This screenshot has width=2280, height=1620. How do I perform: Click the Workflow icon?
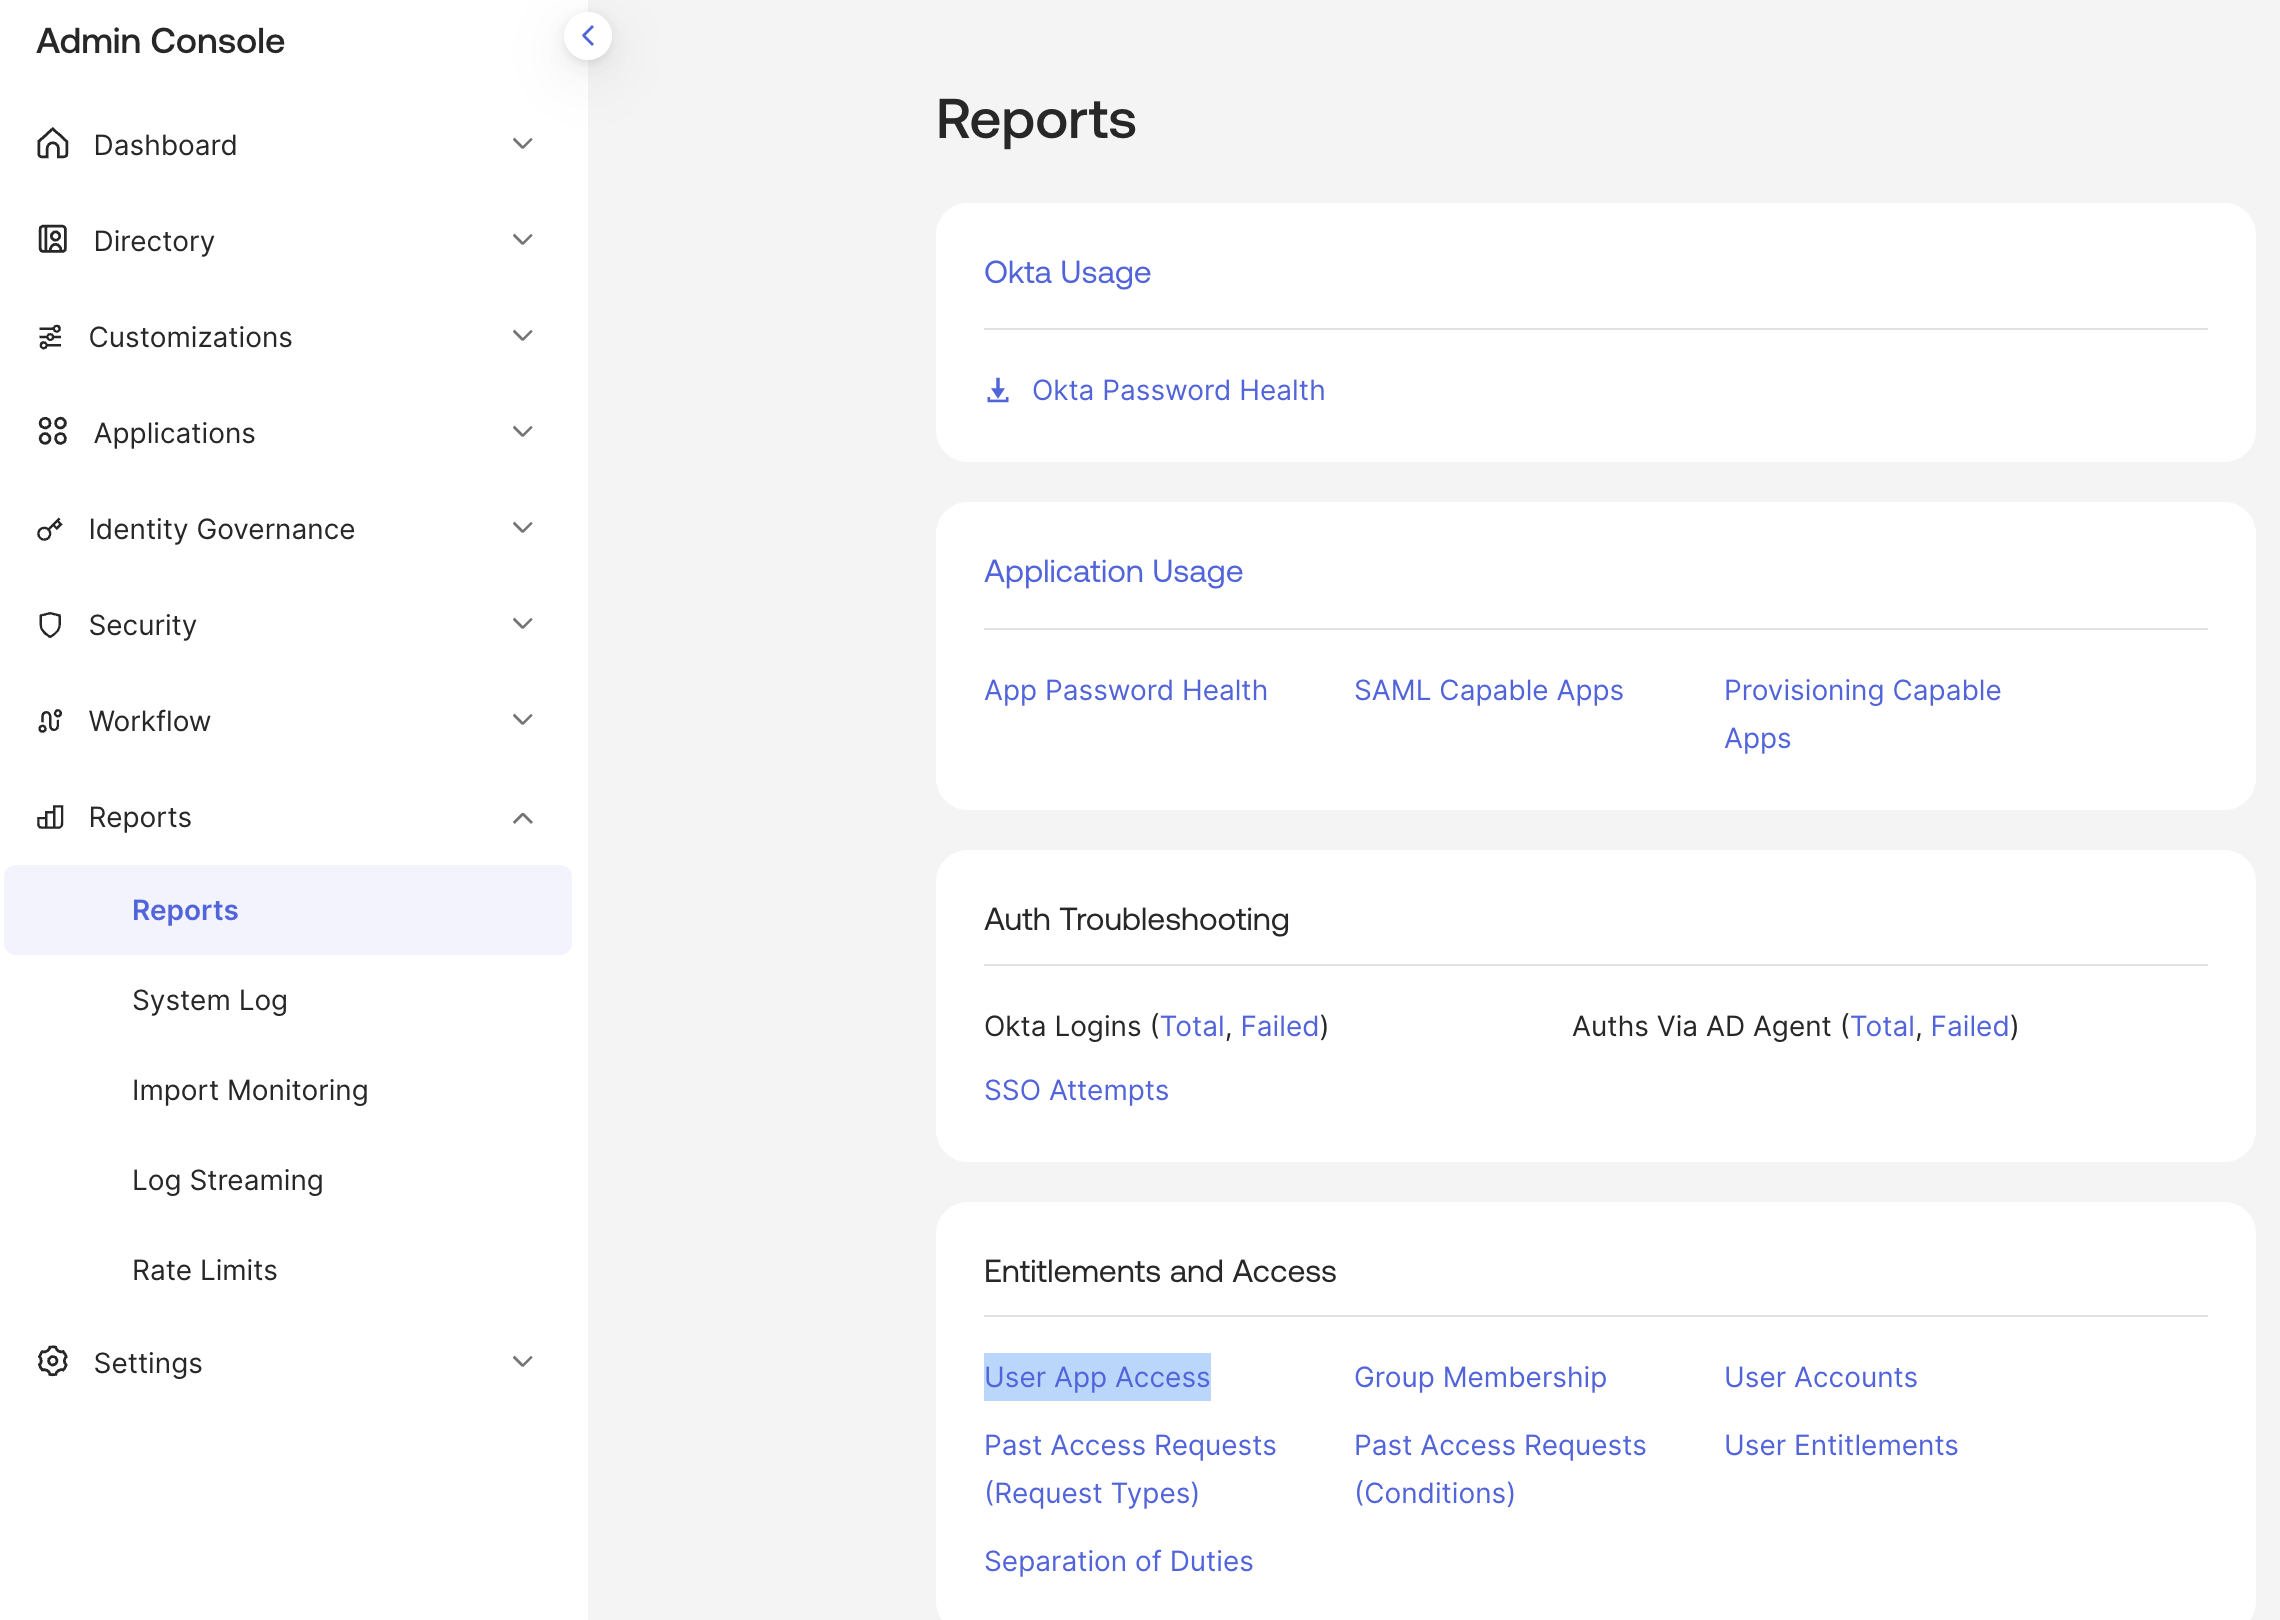[x=50, y=721]
